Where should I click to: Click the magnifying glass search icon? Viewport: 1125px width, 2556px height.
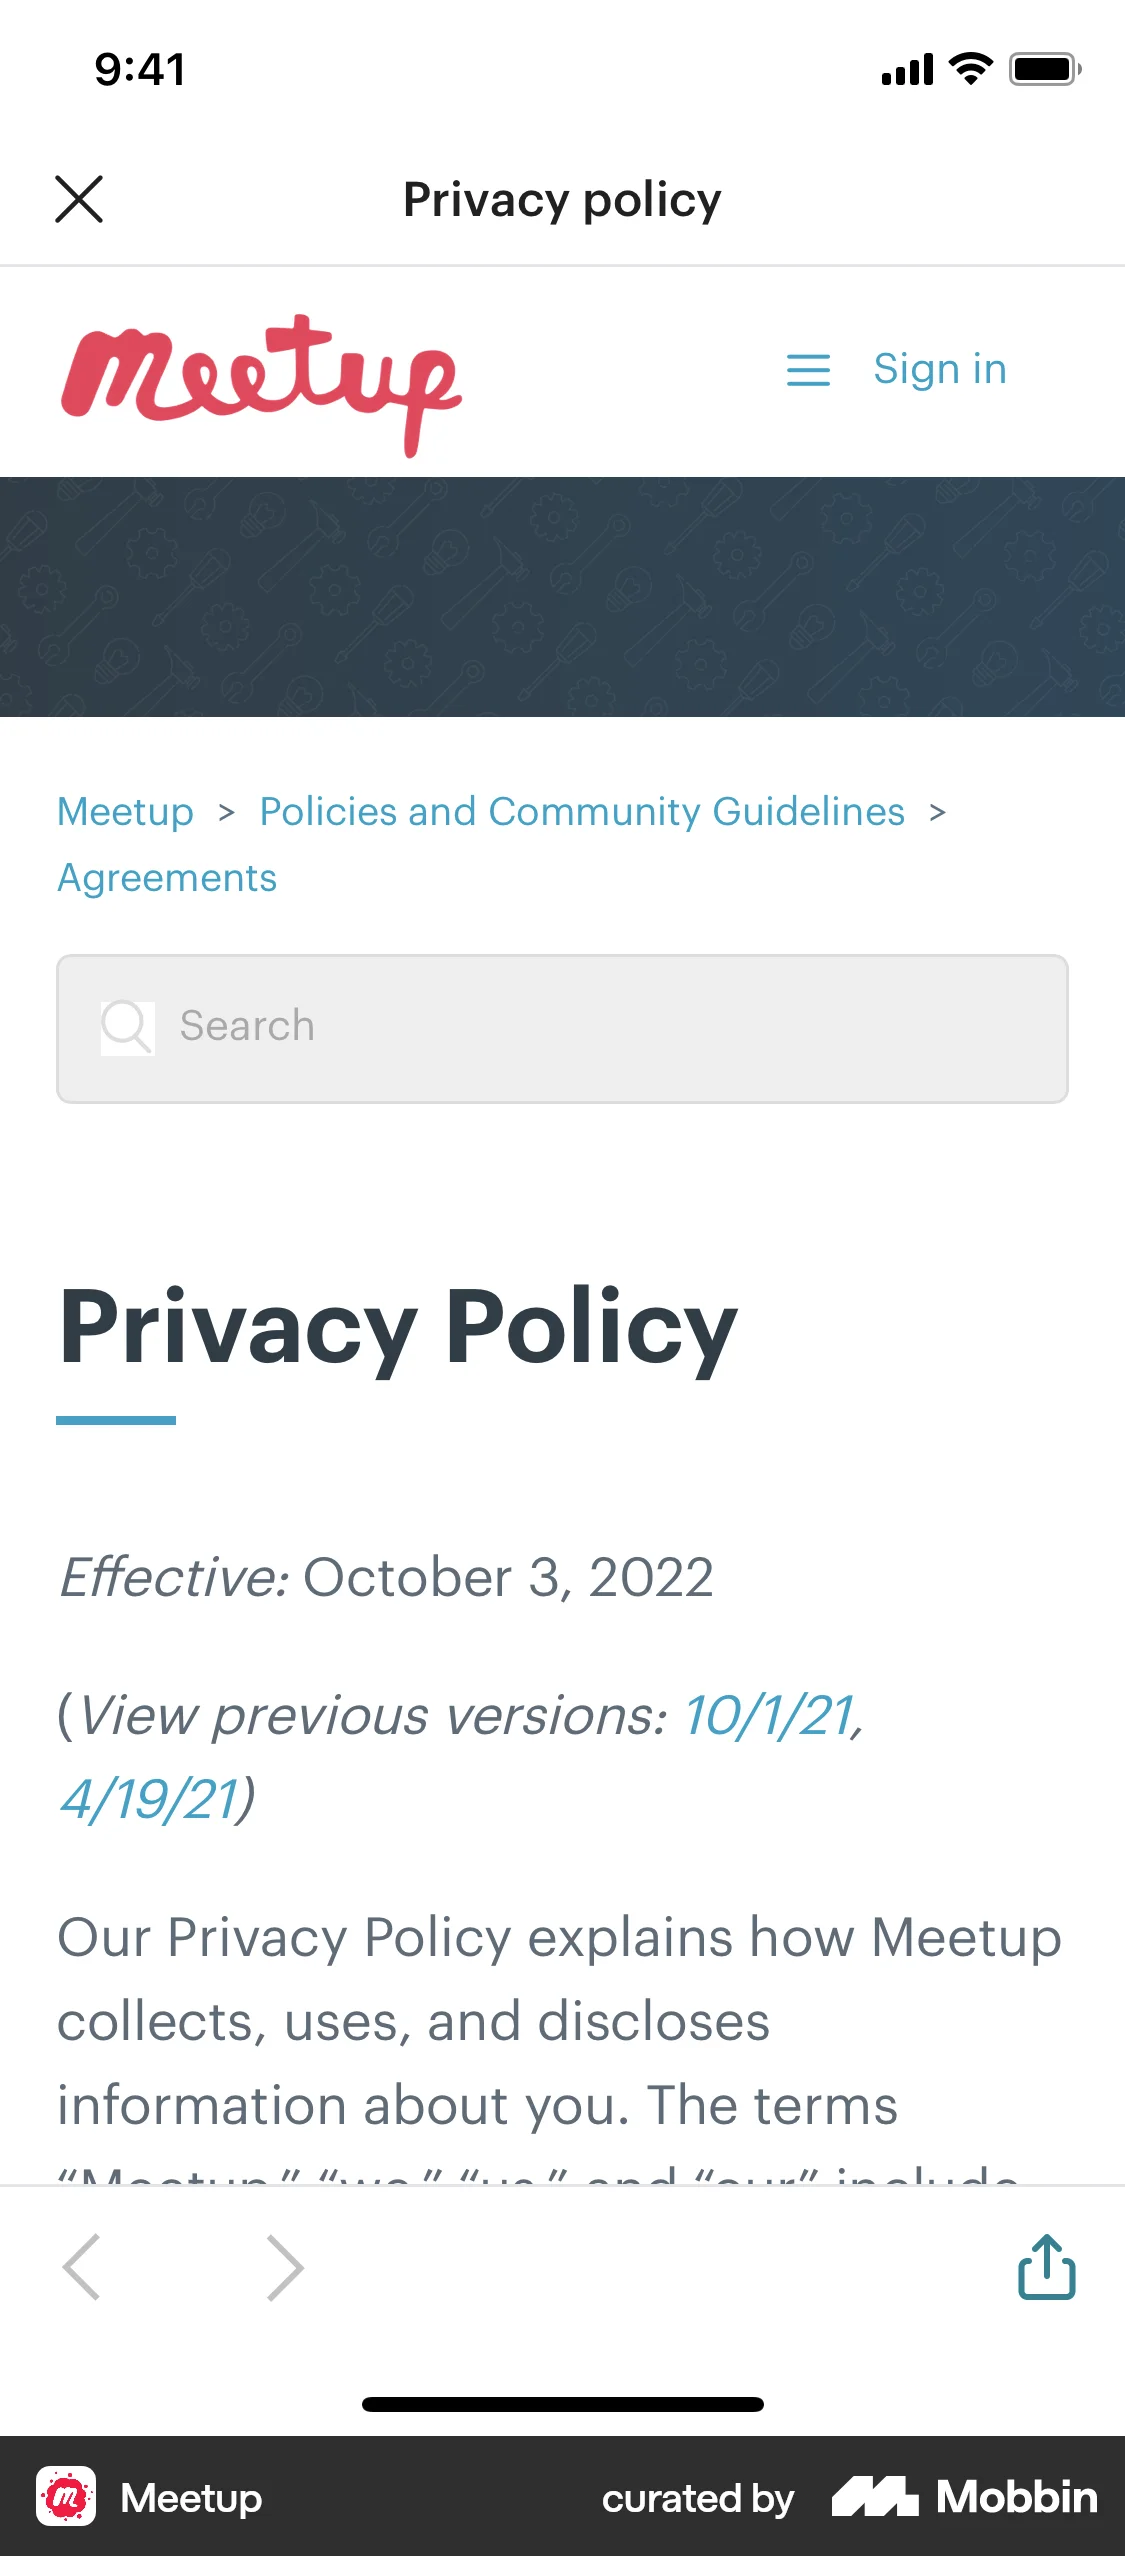[126, 1025]
